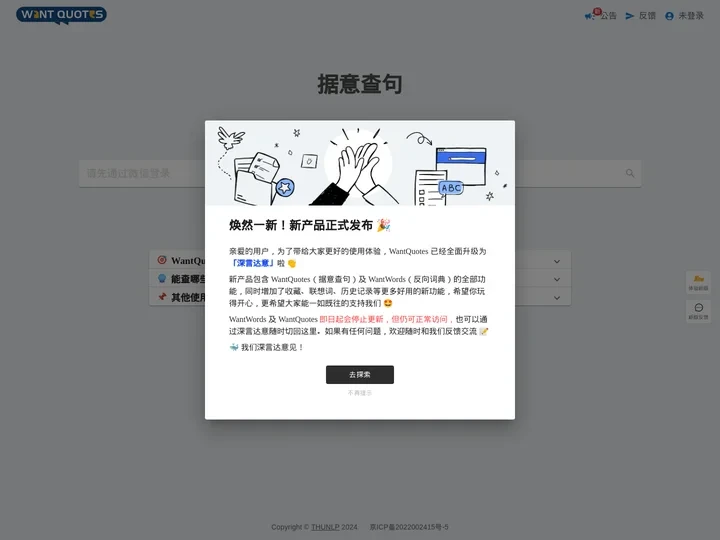
Task: Open the THUNLP footer link
Action: [325, 527]
